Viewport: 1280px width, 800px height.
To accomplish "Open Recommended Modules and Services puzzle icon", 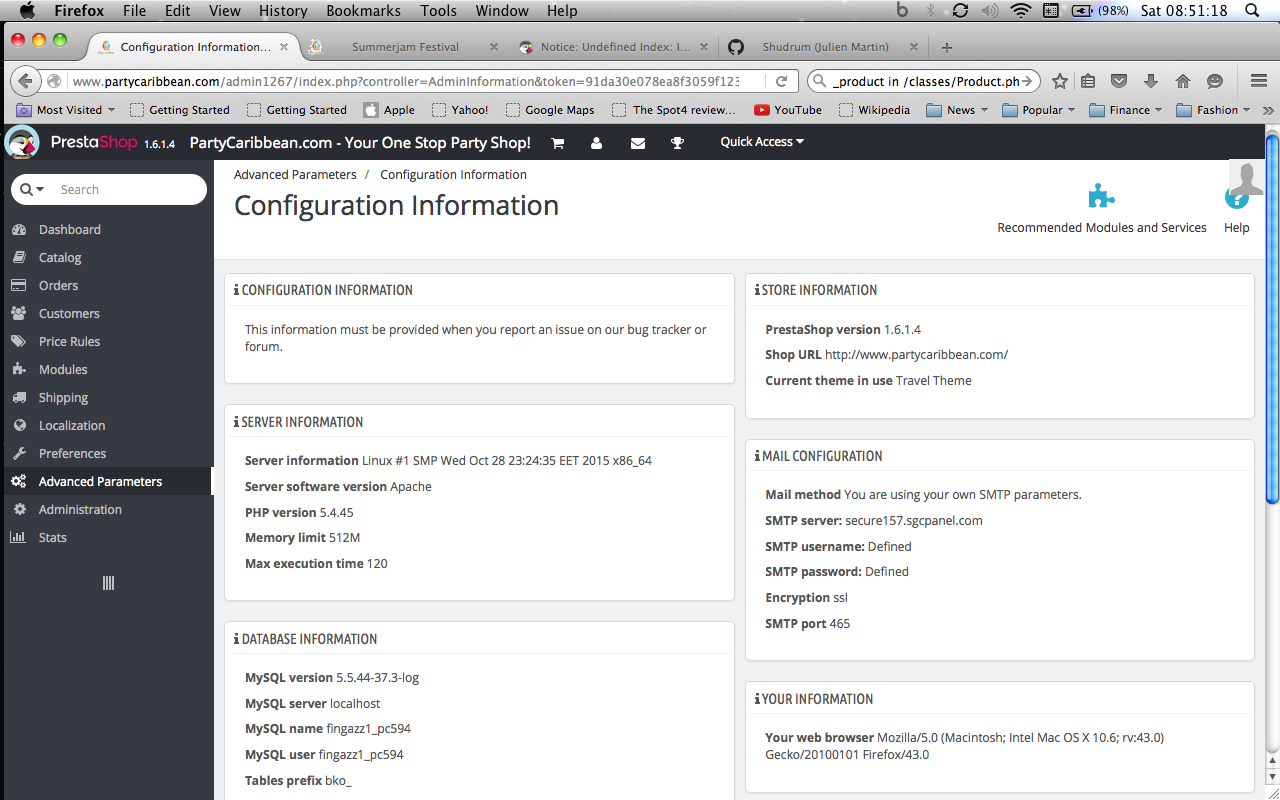I will tap(1101, 196).
